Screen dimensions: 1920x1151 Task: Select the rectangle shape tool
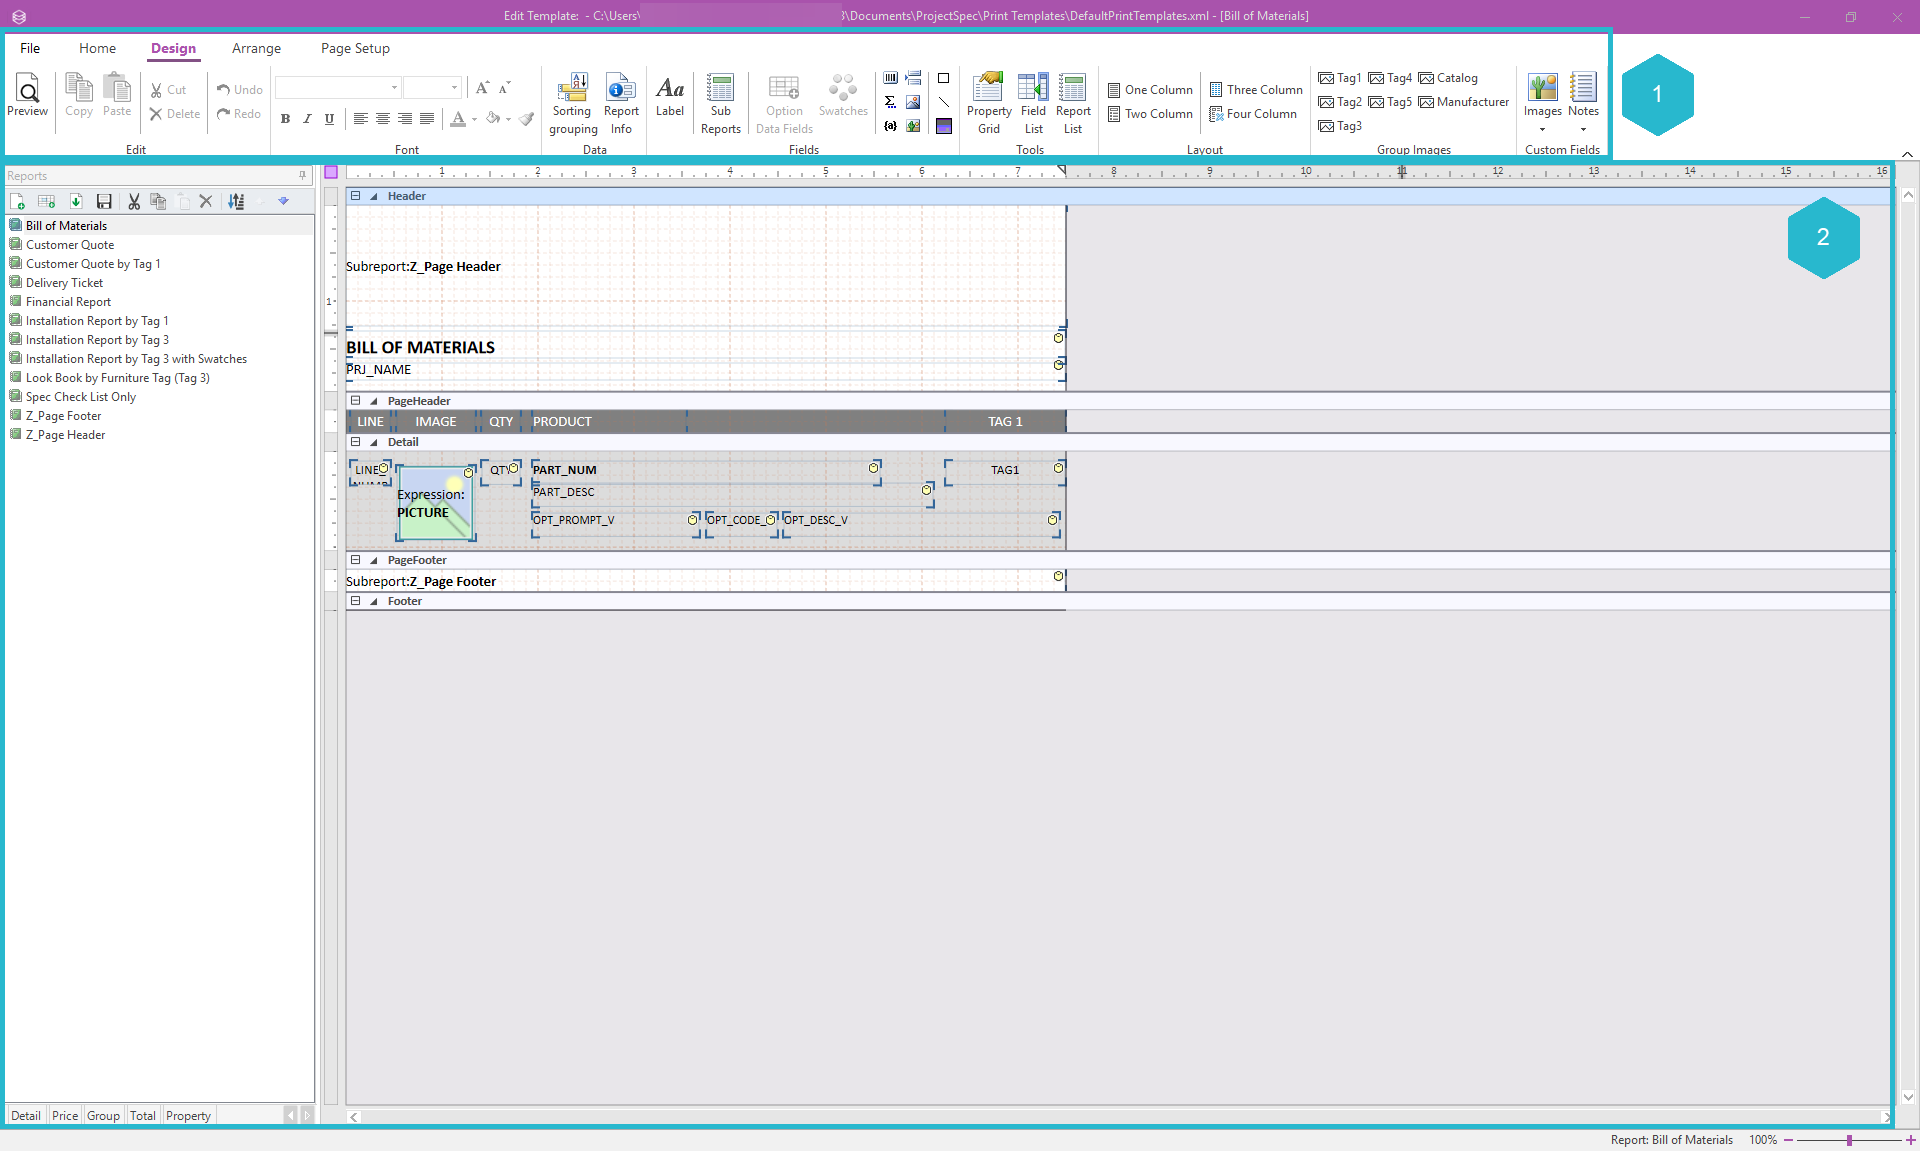pyautogui.click(x=943, y=78)
